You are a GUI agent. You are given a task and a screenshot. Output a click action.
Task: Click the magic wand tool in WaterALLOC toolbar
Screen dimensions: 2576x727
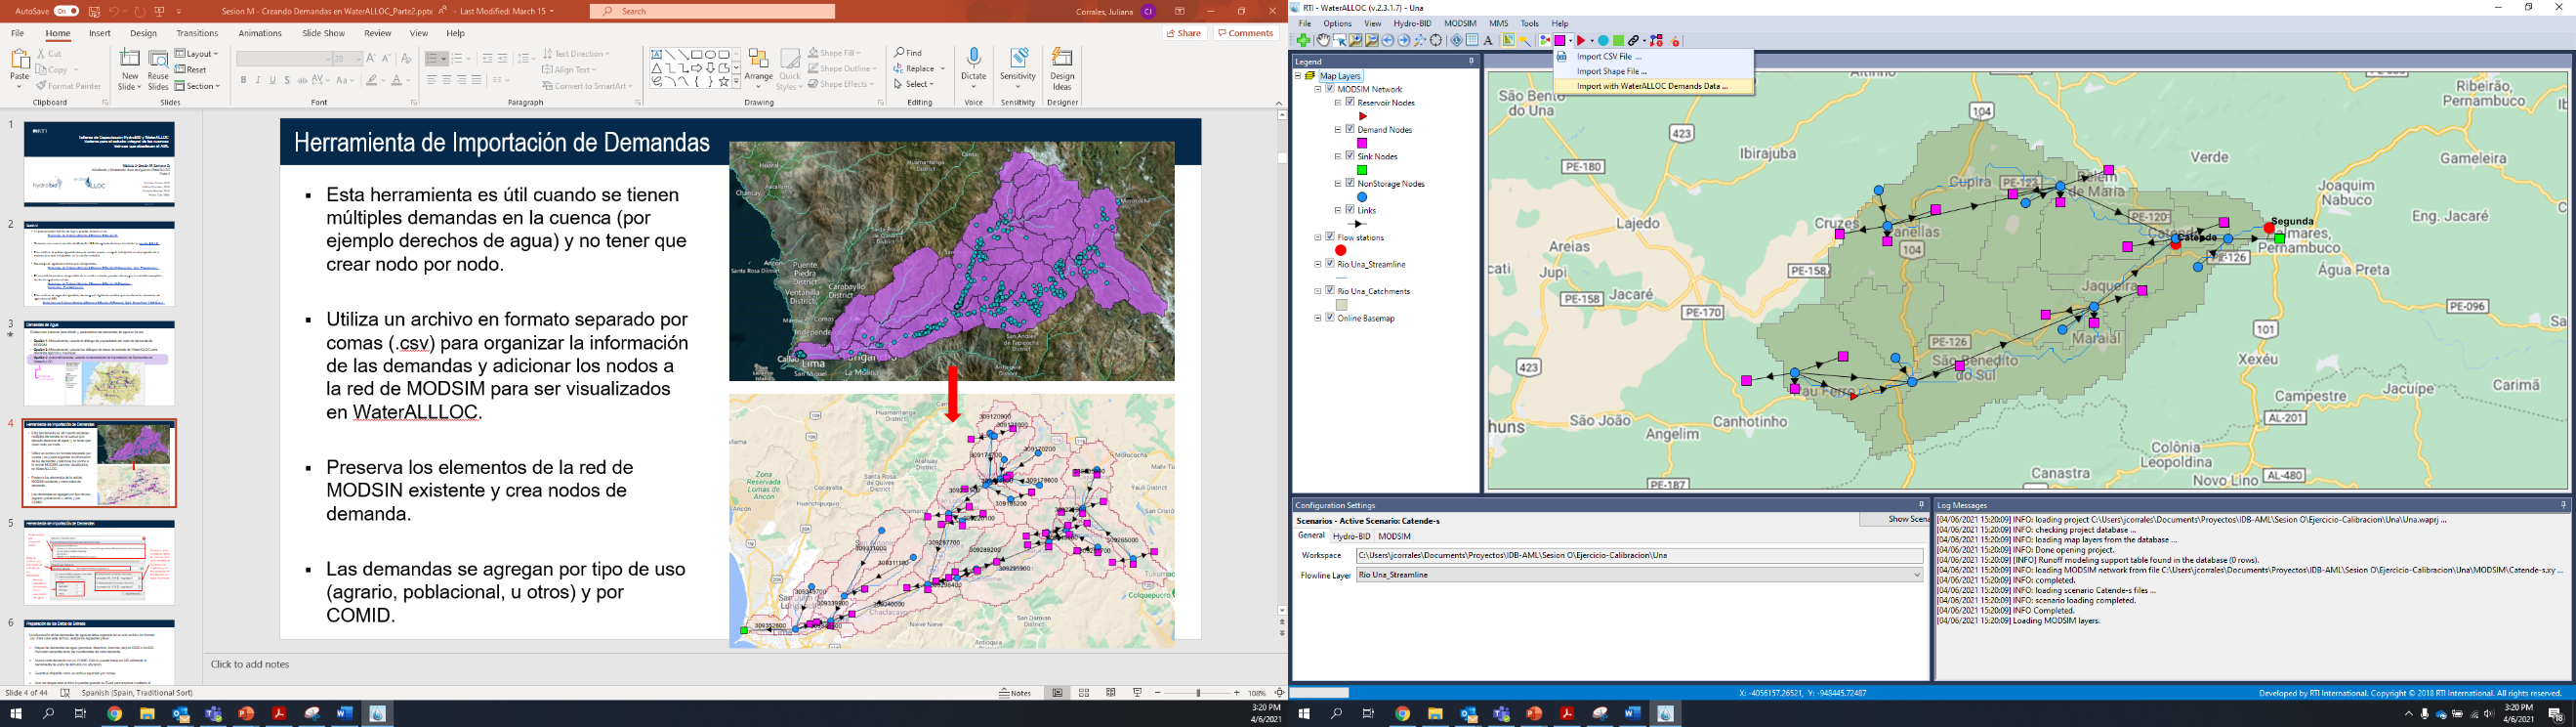pos(1525,40)
